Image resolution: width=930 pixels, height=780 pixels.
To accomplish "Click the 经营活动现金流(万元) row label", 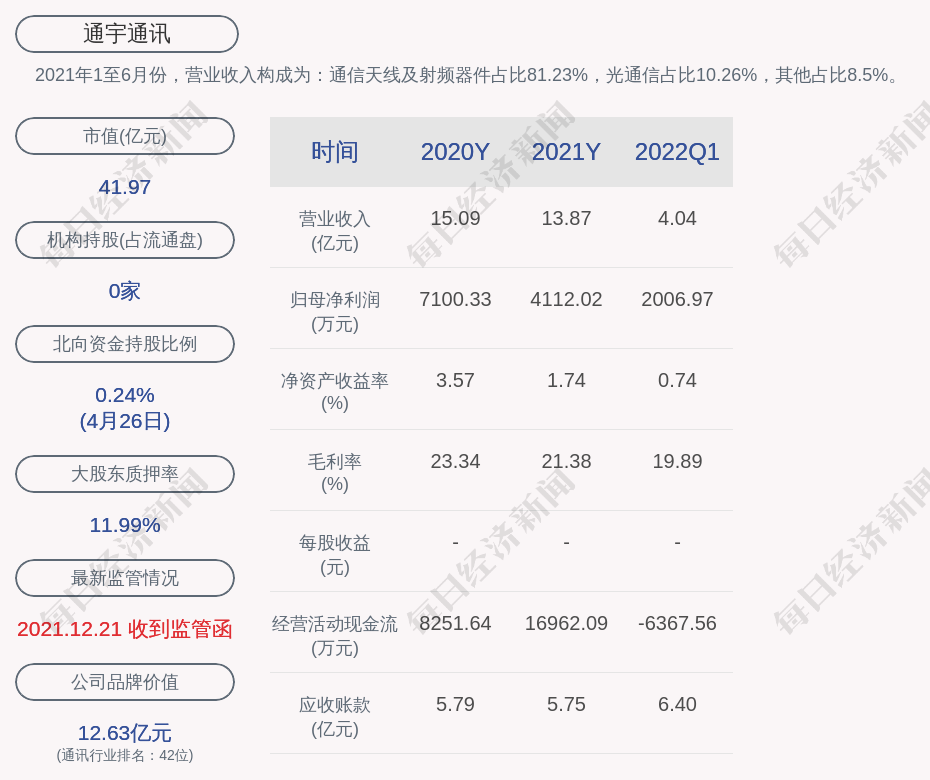I will 335,636.
